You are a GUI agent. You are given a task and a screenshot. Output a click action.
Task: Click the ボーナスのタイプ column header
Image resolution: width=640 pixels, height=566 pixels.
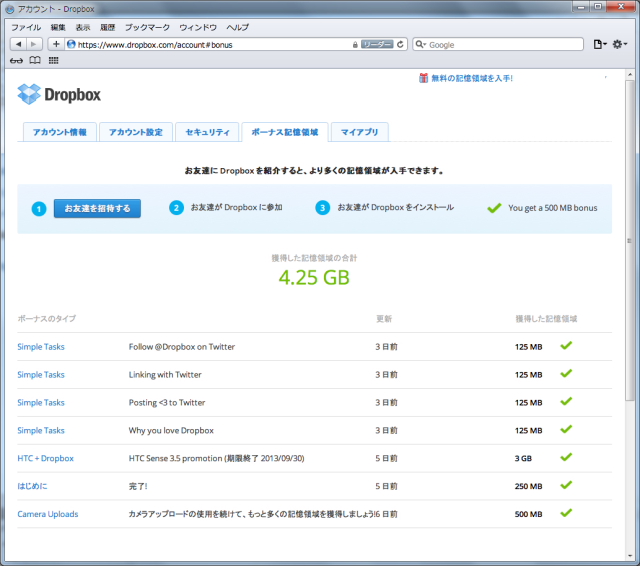47,318
